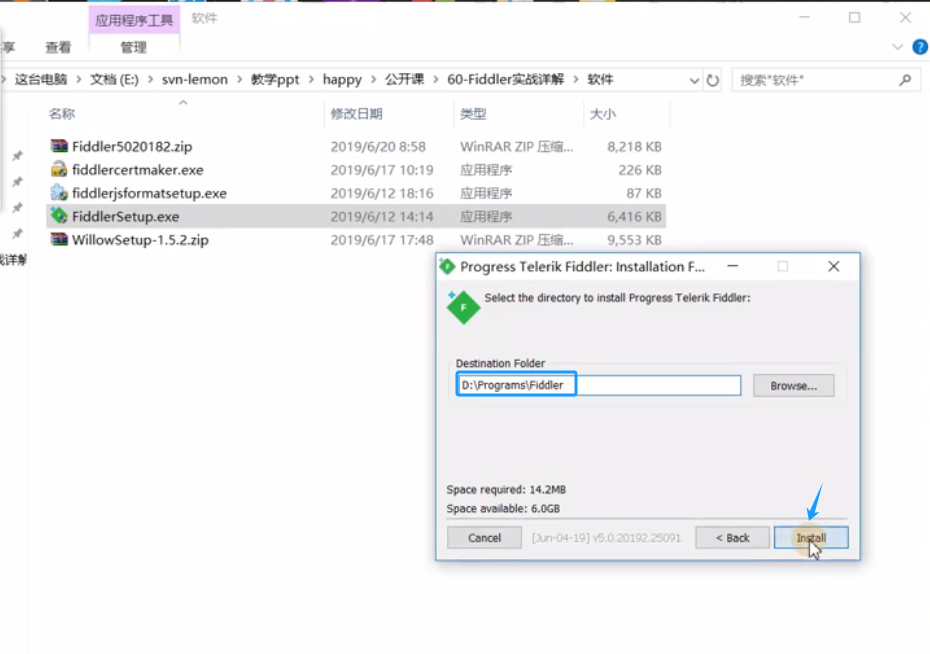
Task: Select the fiddlerjsformatsetup.exe file name
Action: click(x=149, y=193)
